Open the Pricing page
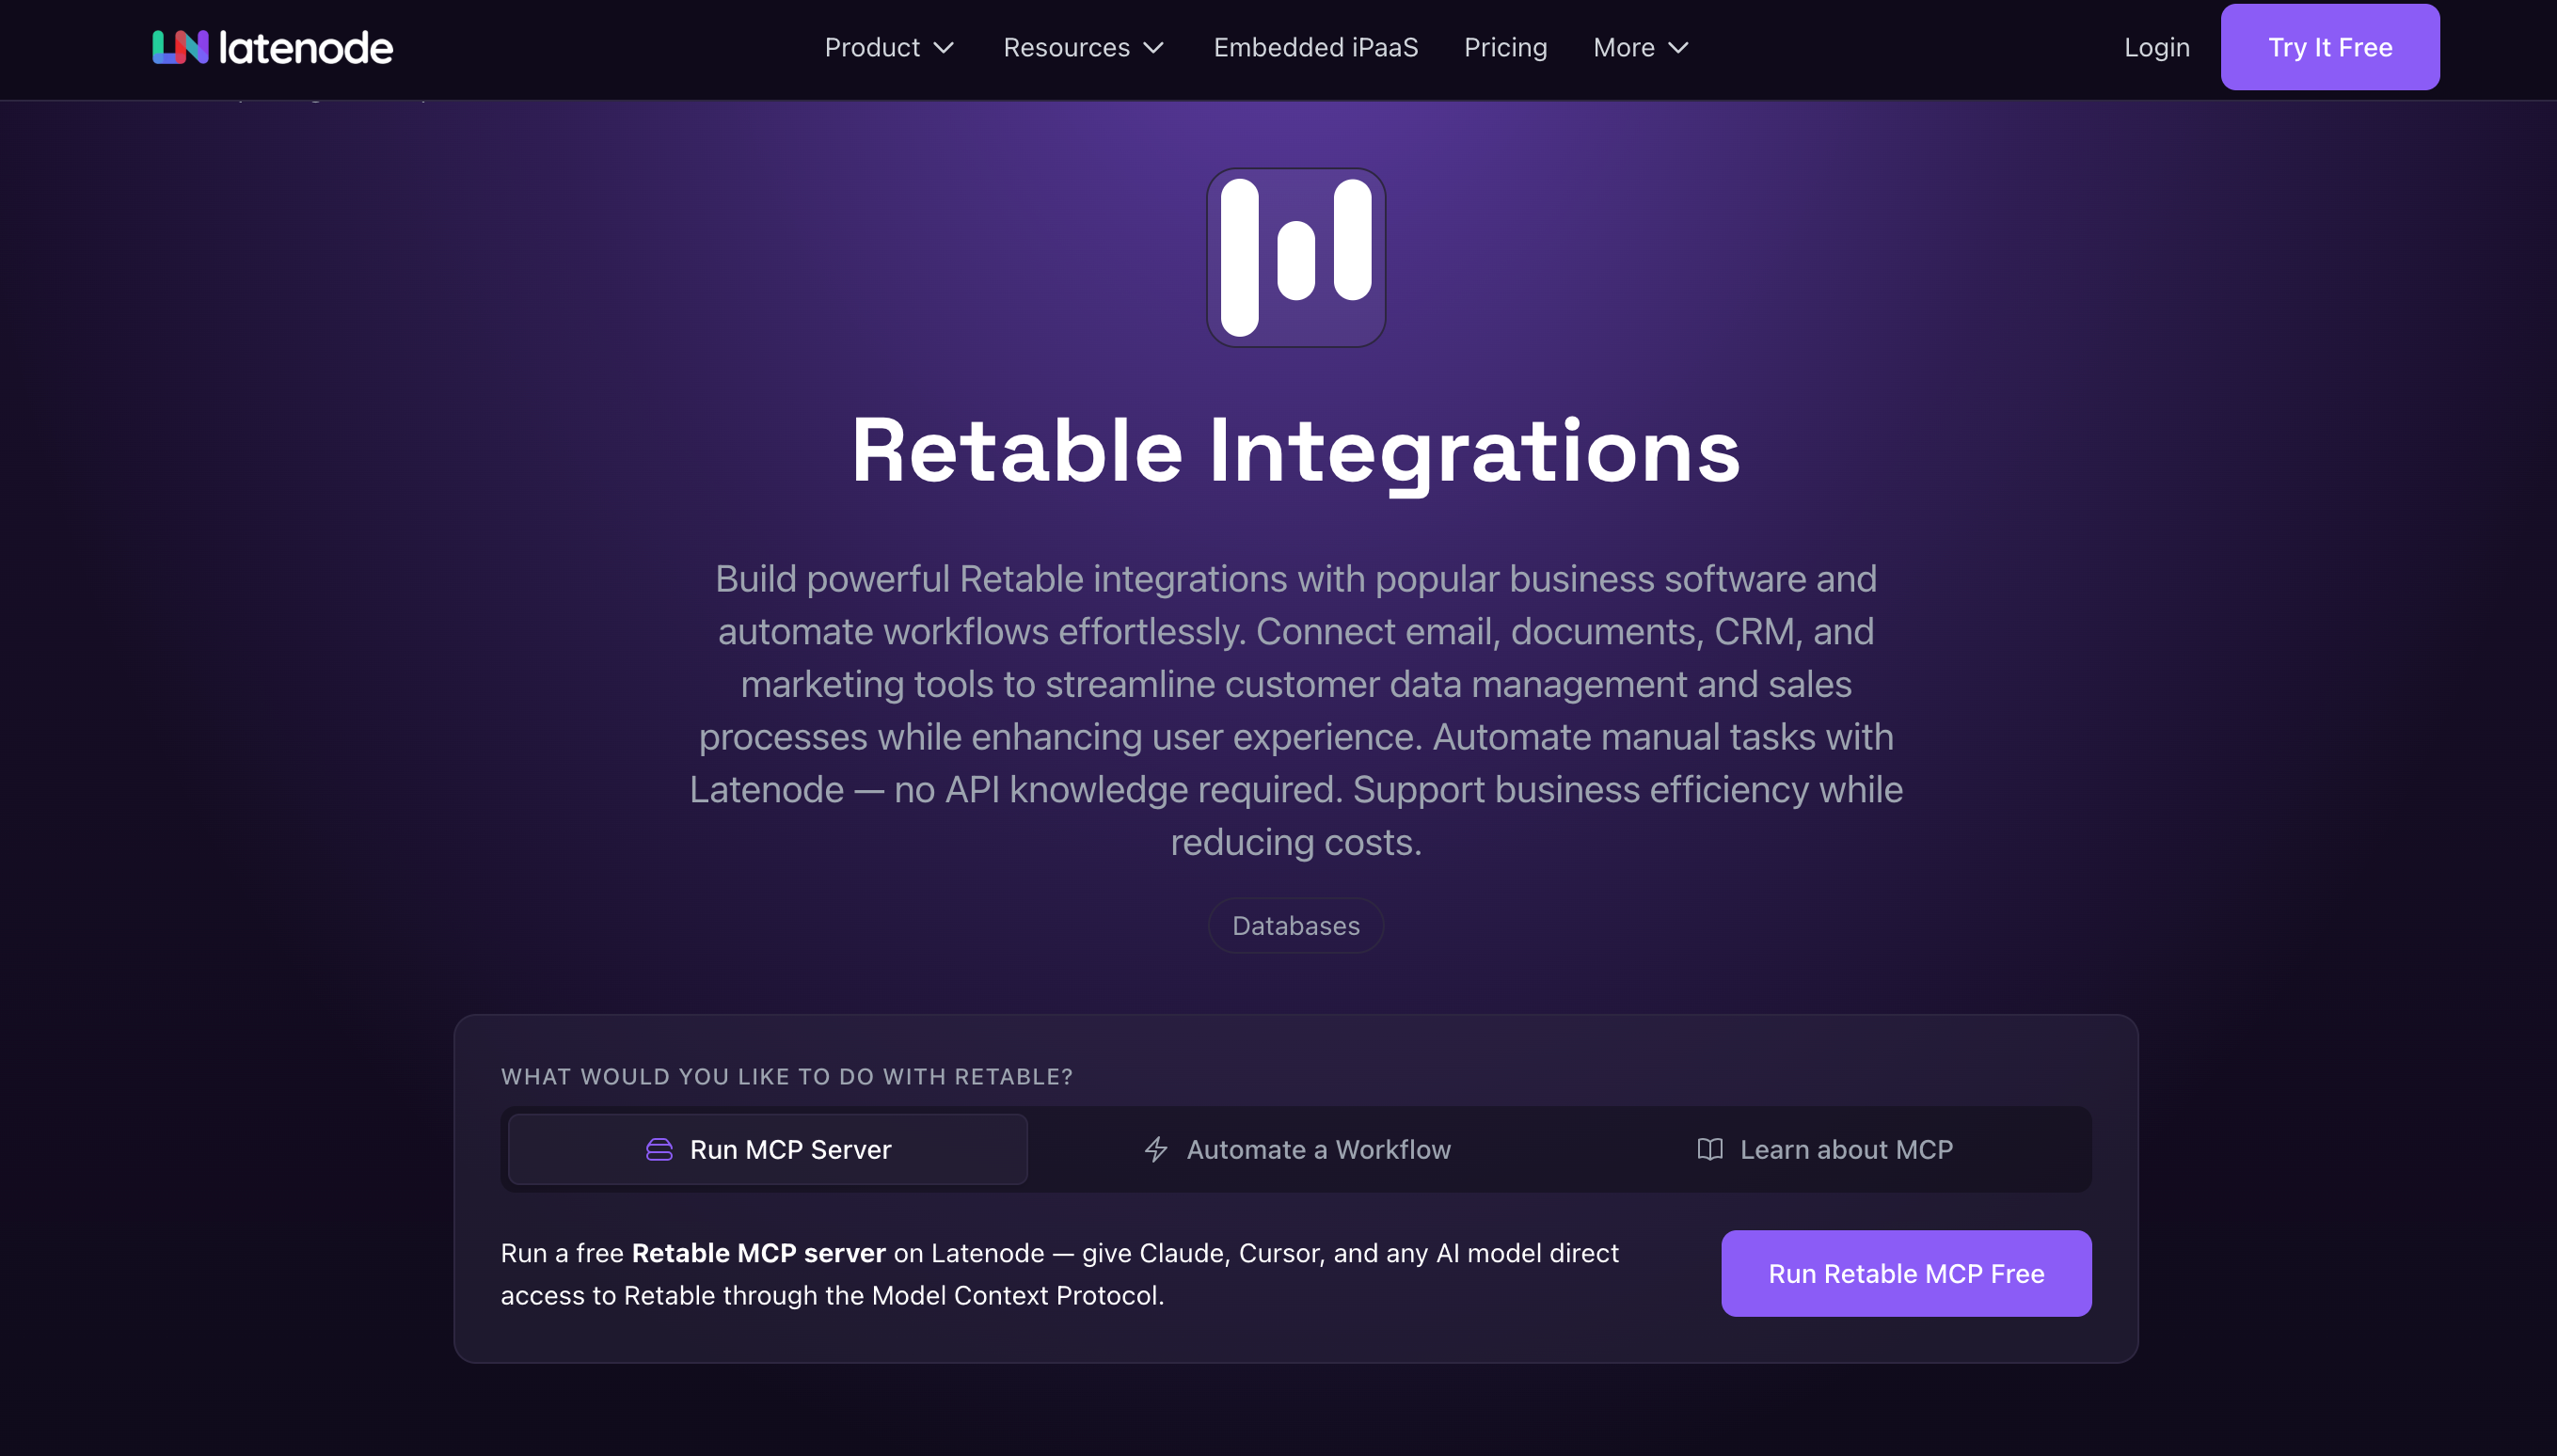 pos(1505,47)
